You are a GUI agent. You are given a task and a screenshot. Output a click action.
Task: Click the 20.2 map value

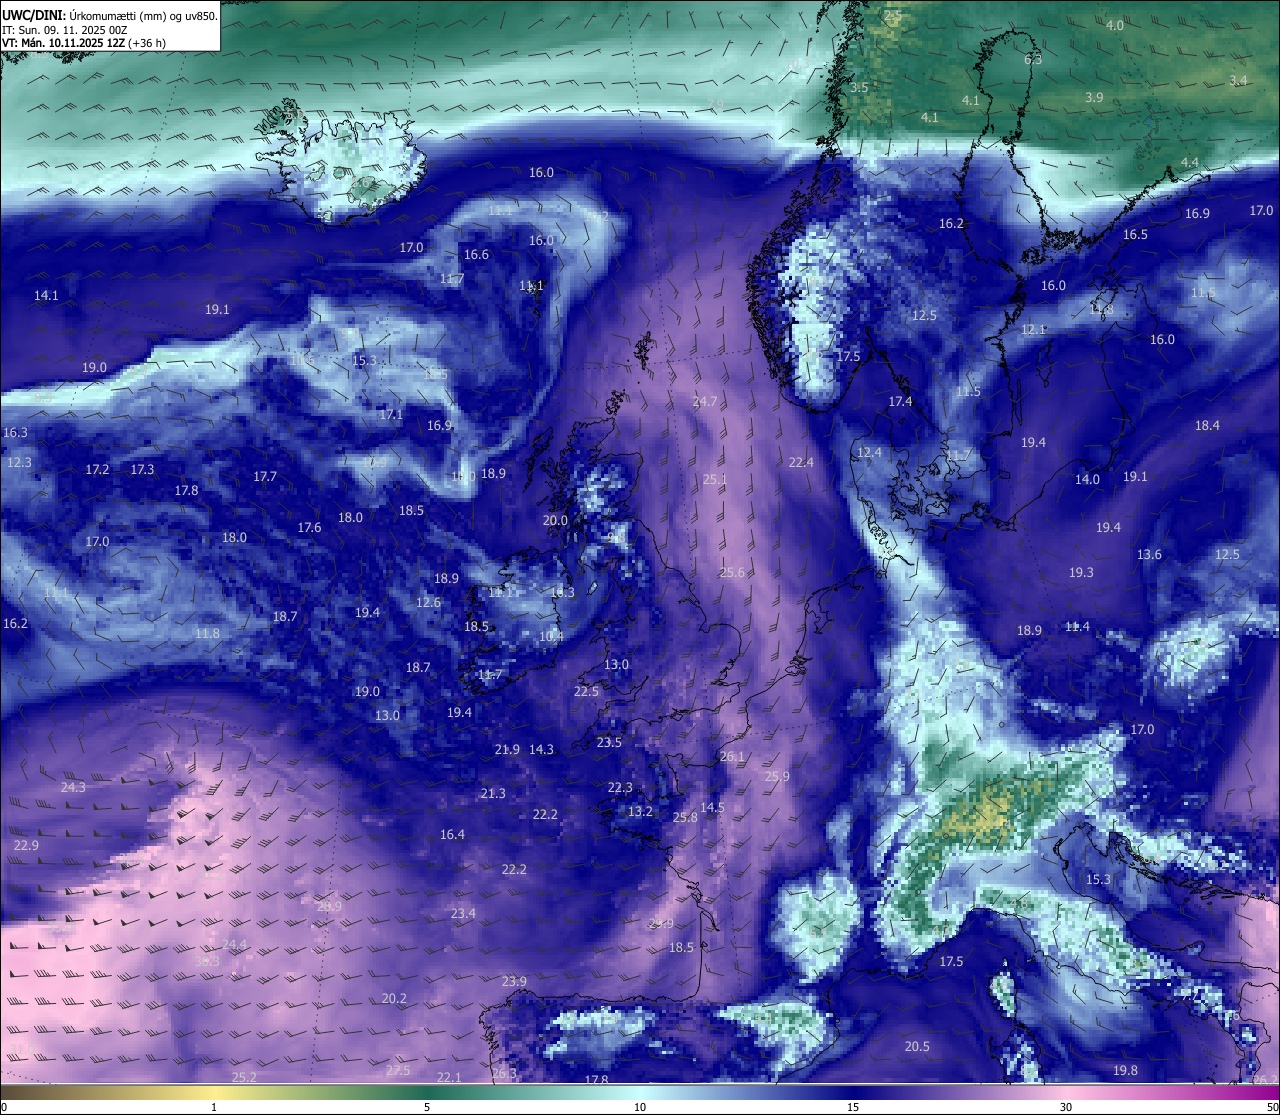394,998
